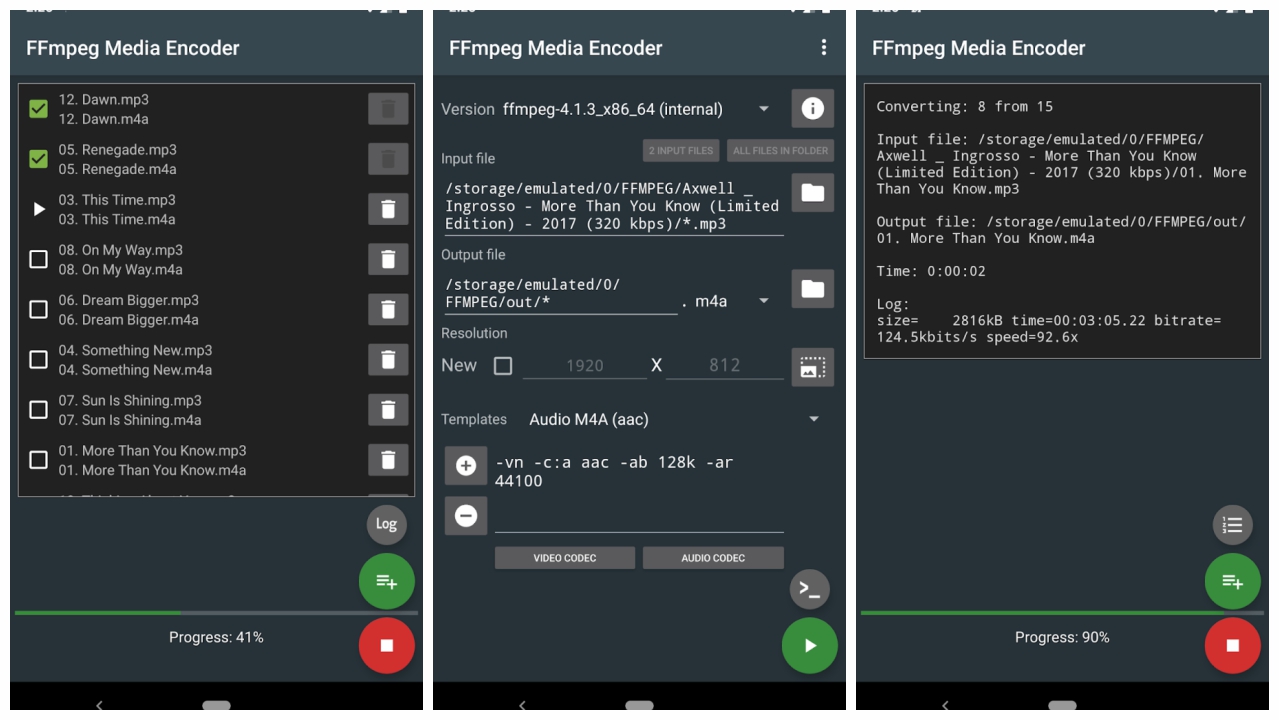
Task: Show the queue list from log screen
Action: tap(1232, 524)
